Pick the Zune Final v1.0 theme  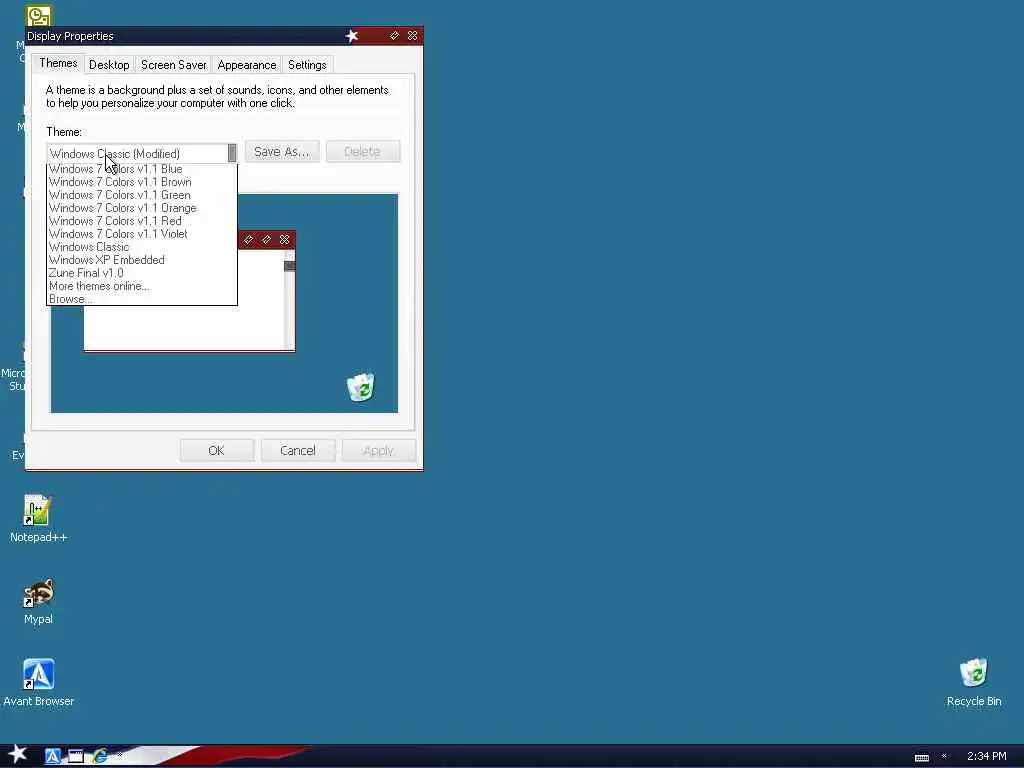142,273
